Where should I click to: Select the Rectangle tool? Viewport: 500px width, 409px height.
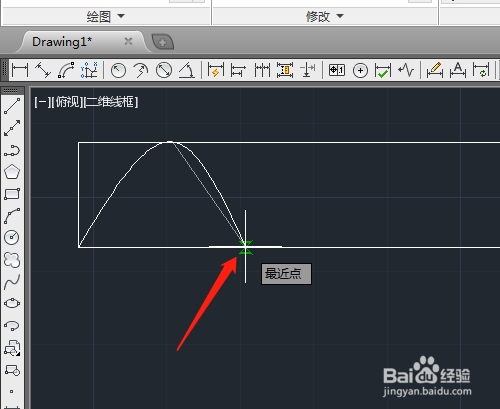(12, 194)
